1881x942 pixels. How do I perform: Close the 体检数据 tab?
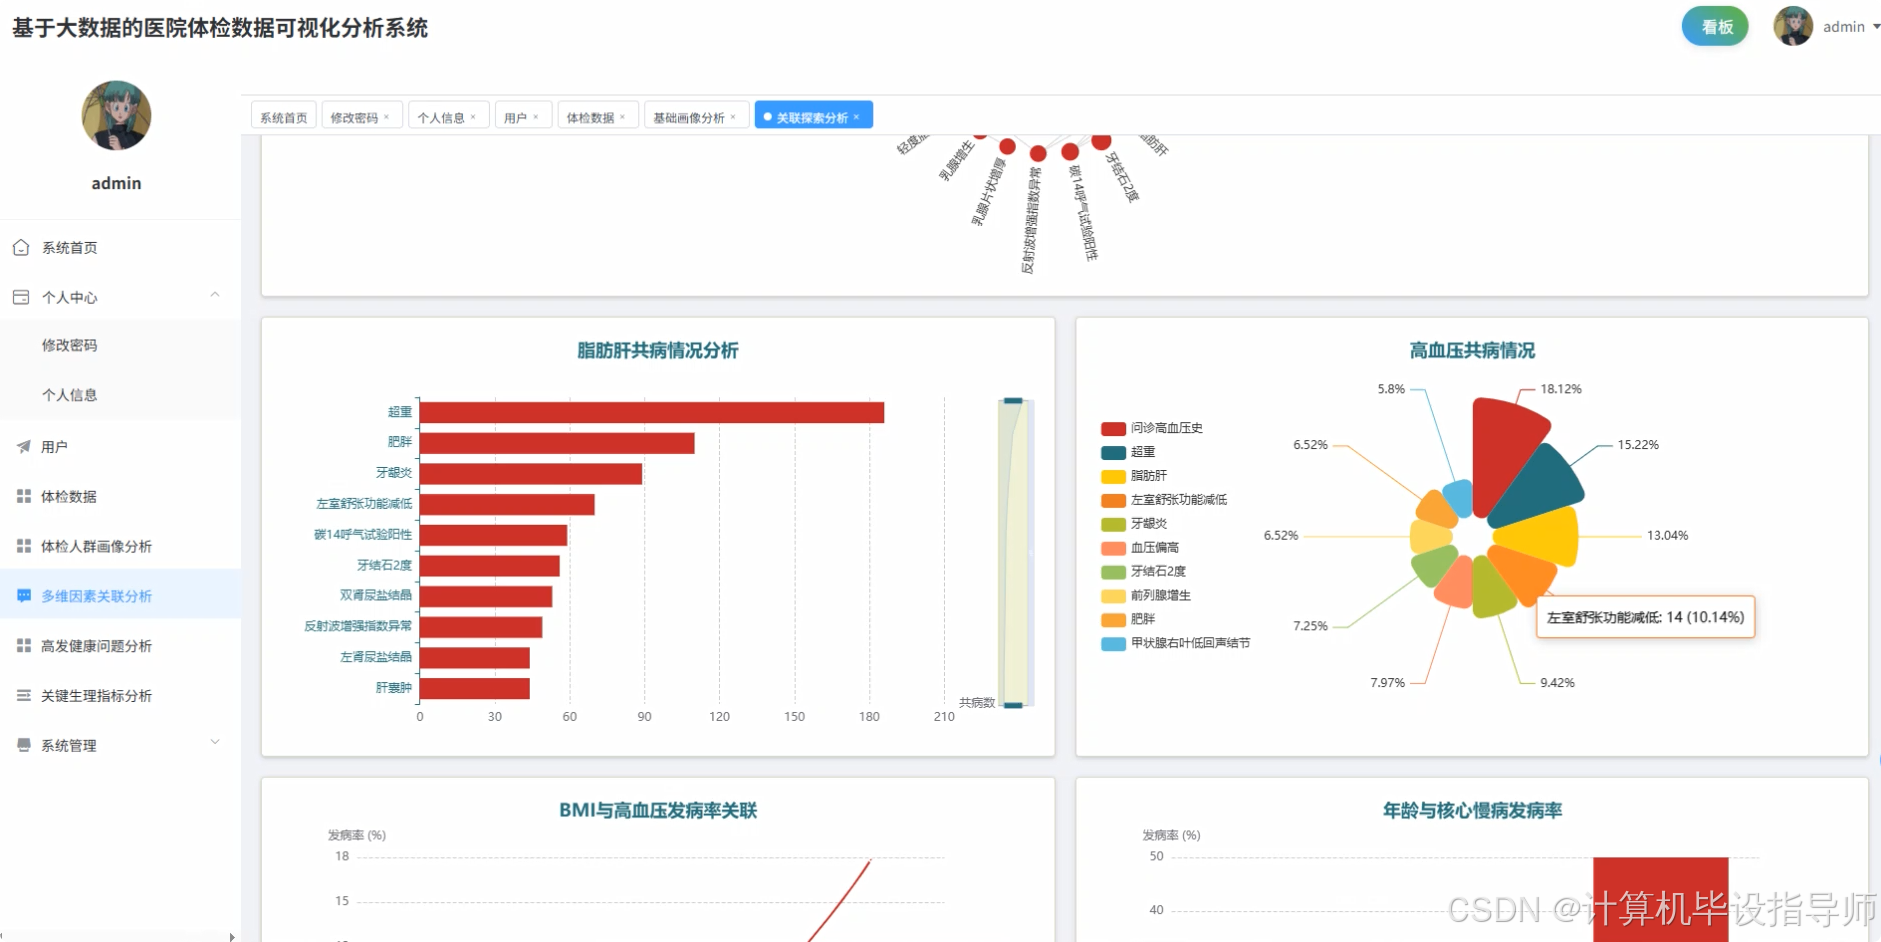tap(622, 117)
